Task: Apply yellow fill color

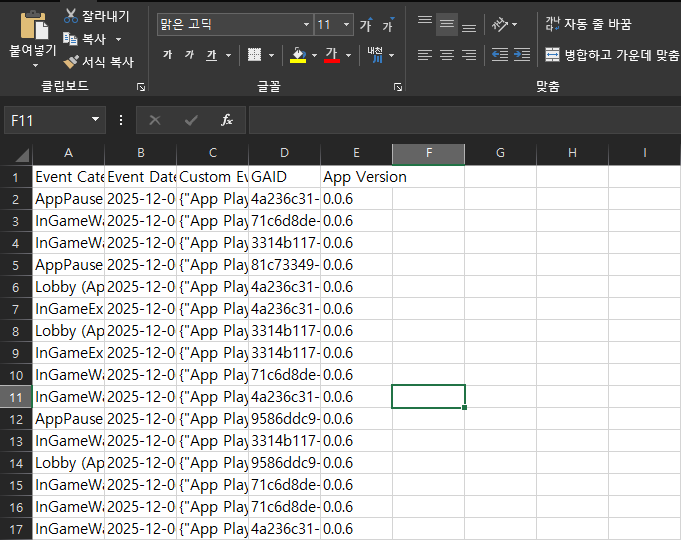Action: point(298,55)
